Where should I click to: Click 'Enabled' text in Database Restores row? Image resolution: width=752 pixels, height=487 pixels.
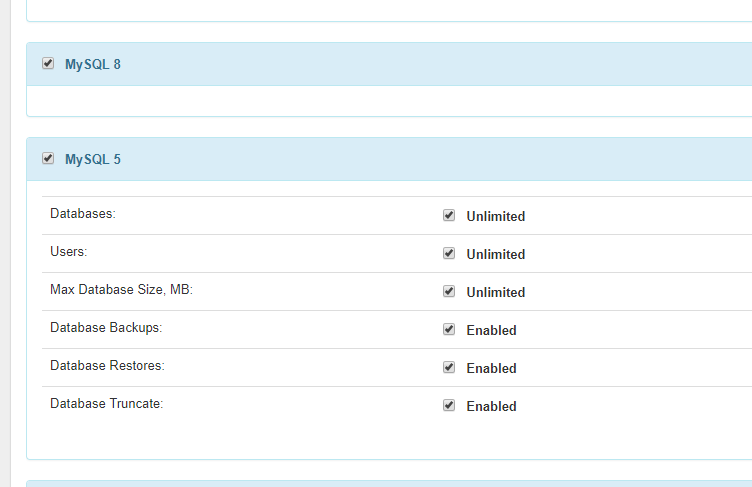coord(492,368)
